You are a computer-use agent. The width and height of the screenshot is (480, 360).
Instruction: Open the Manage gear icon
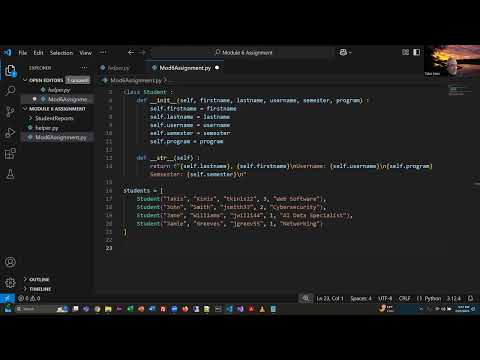[10, 283]
